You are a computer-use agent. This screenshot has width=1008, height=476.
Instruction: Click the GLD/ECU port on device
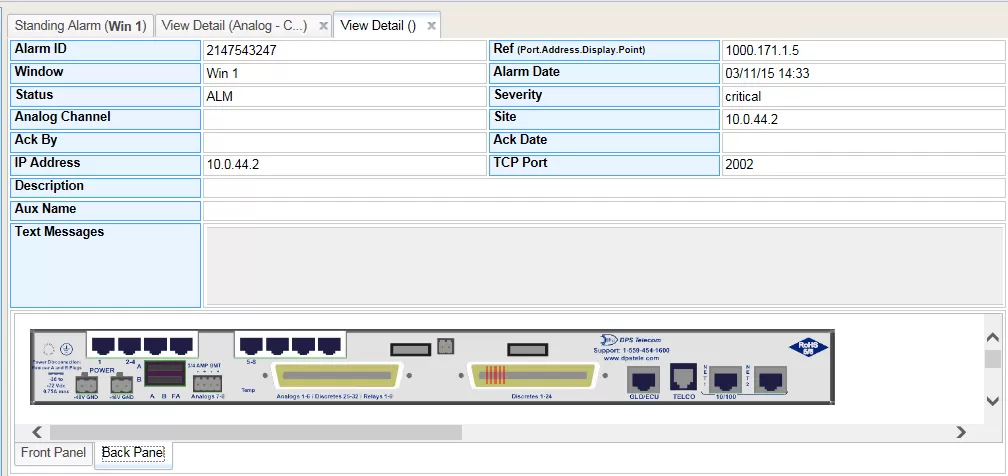click(x=642, y=380)
